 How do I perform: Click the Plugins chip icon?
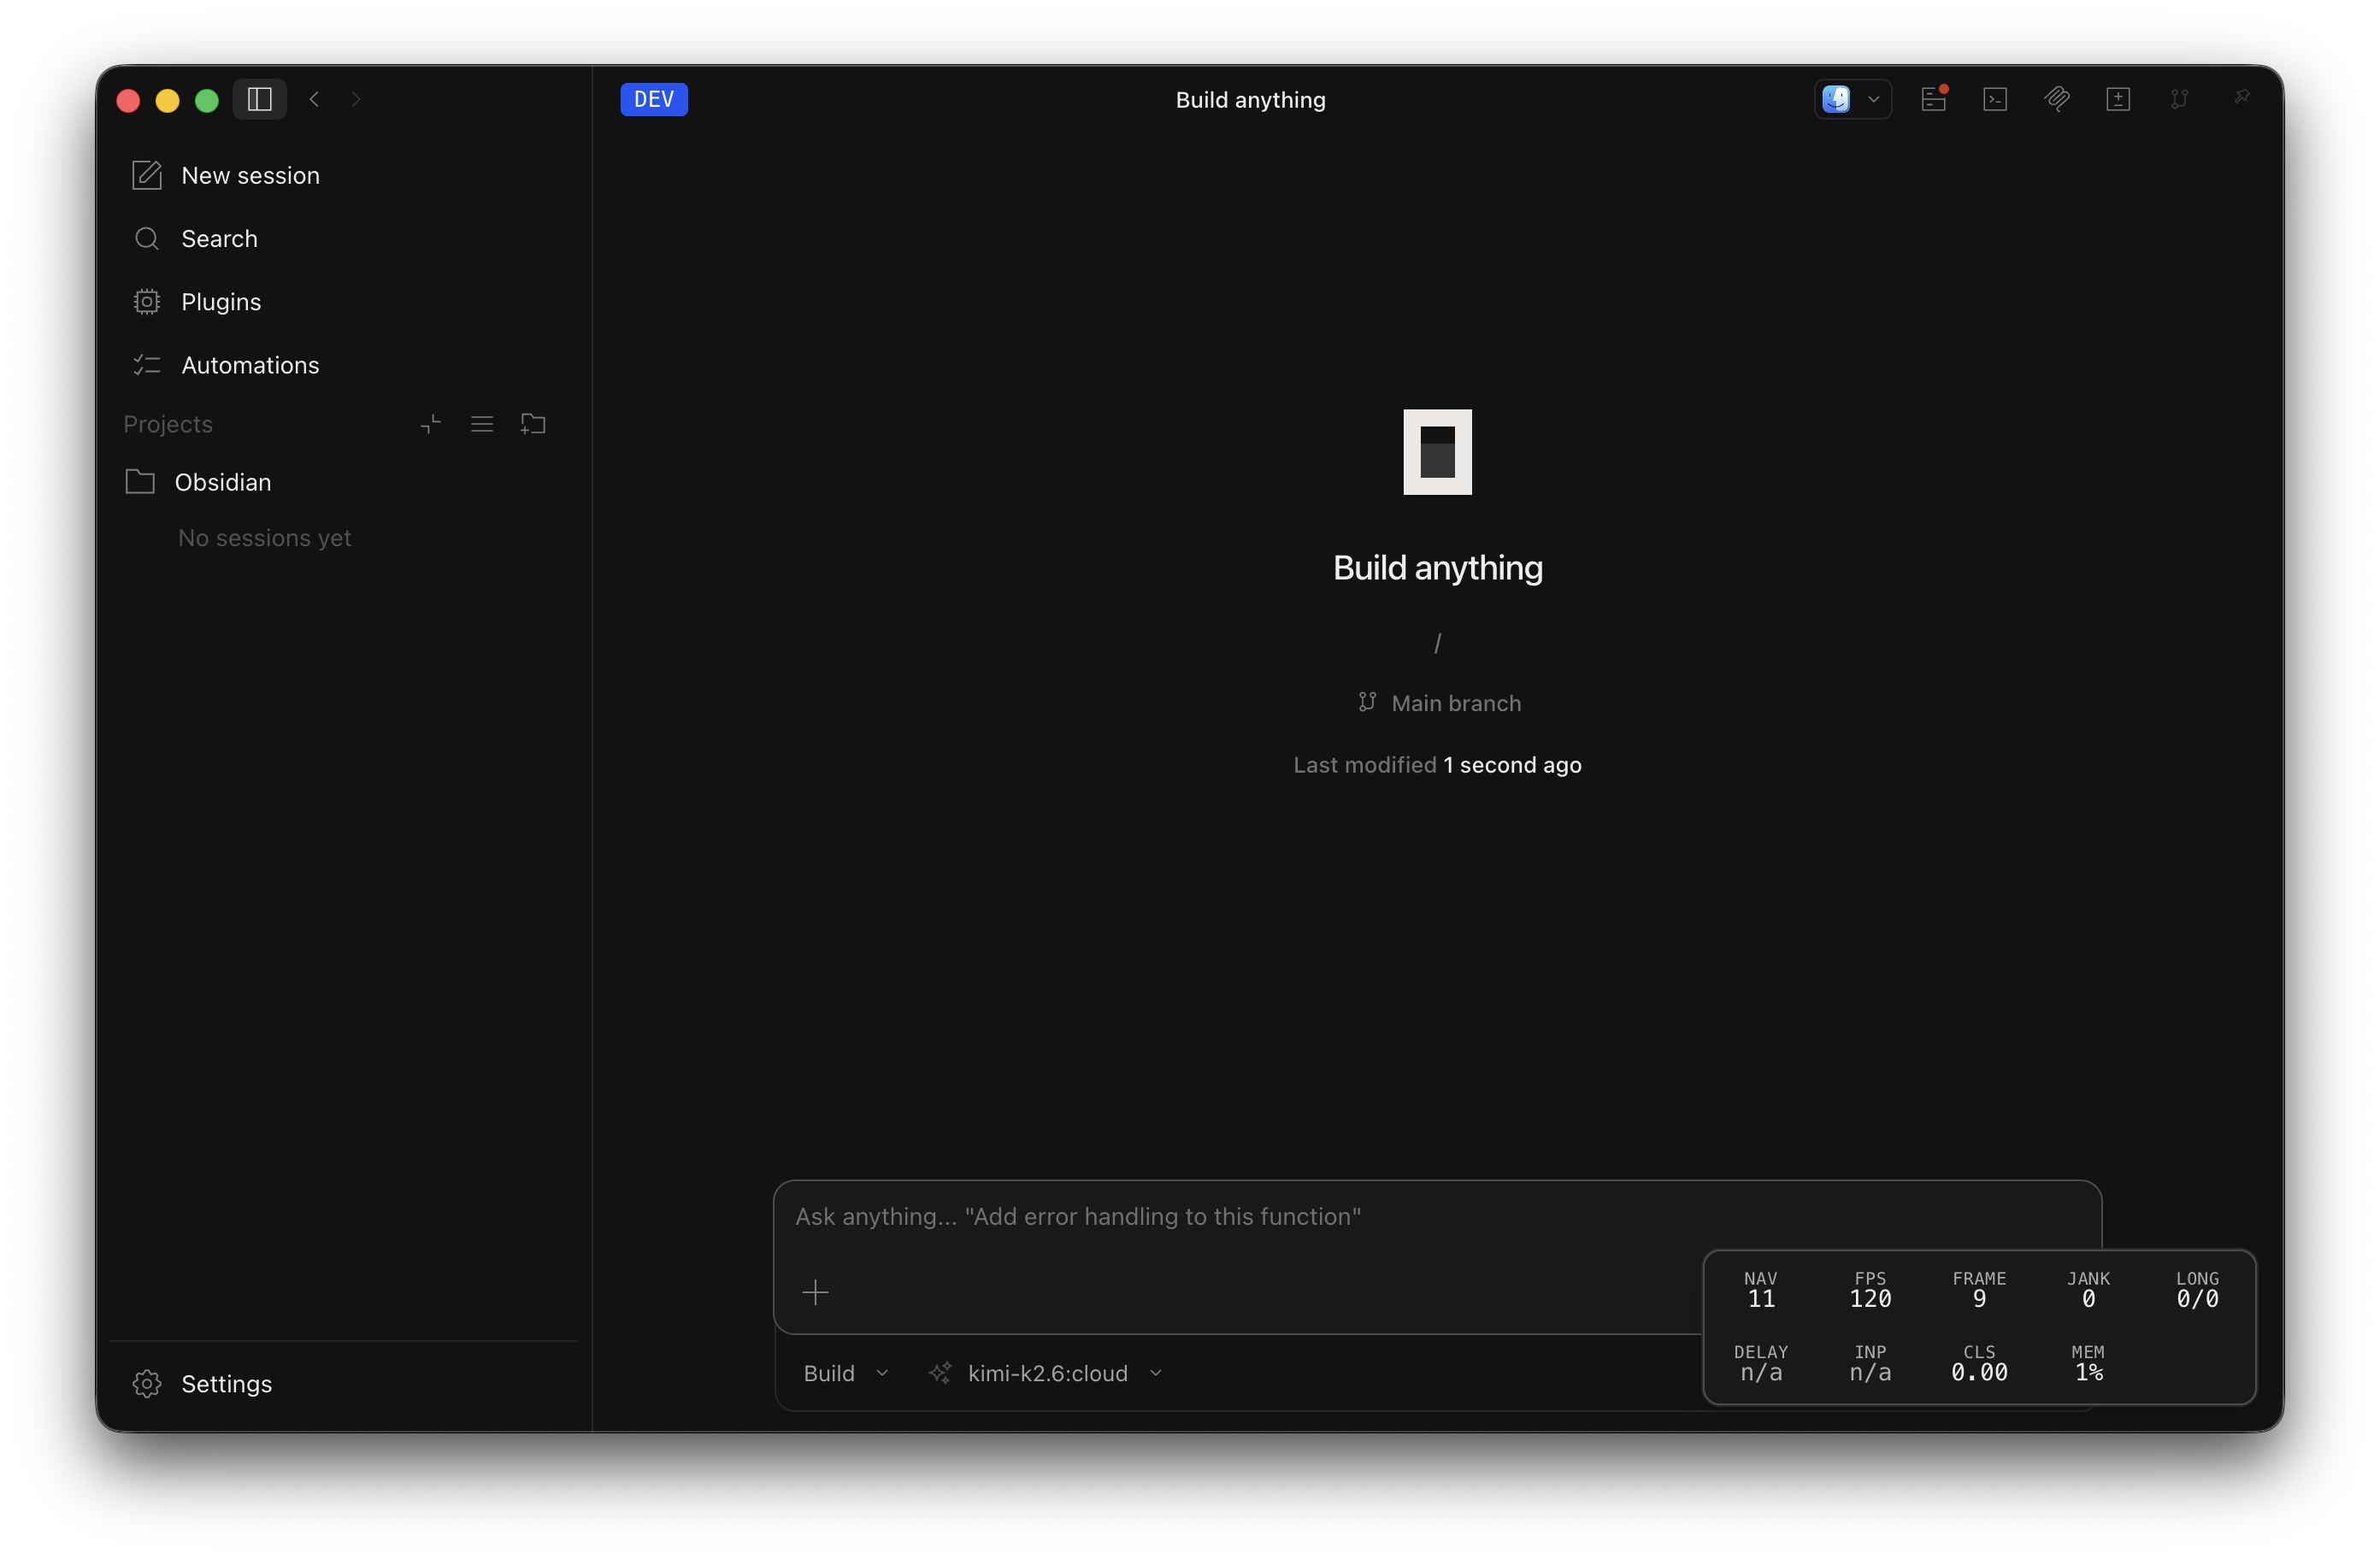click(147, 301)
